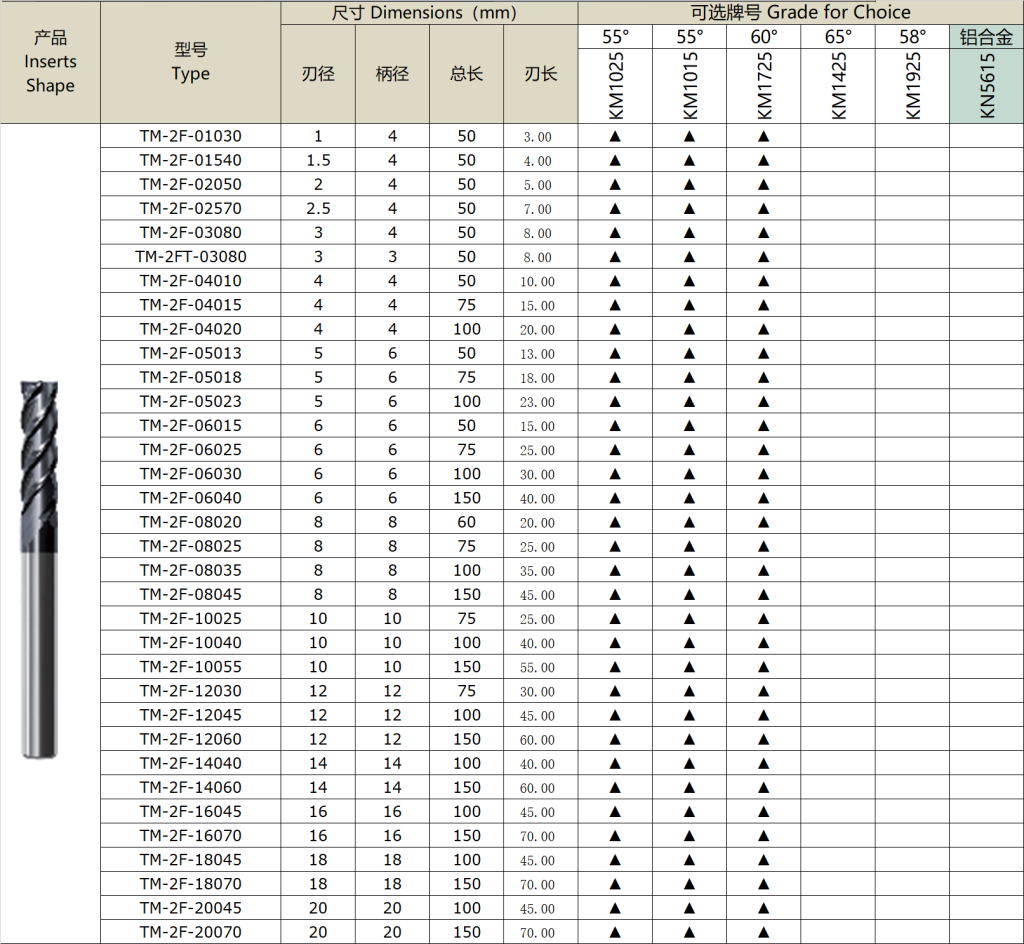Select the KM1925 grade column header
Viewport: 1024px width, 944px height.
pyautogui.click(x=913, y=86)
